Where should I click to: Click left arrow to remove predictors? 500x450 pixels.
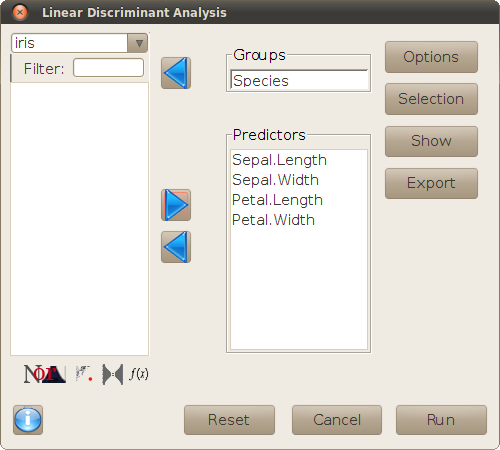coord(176,247)
